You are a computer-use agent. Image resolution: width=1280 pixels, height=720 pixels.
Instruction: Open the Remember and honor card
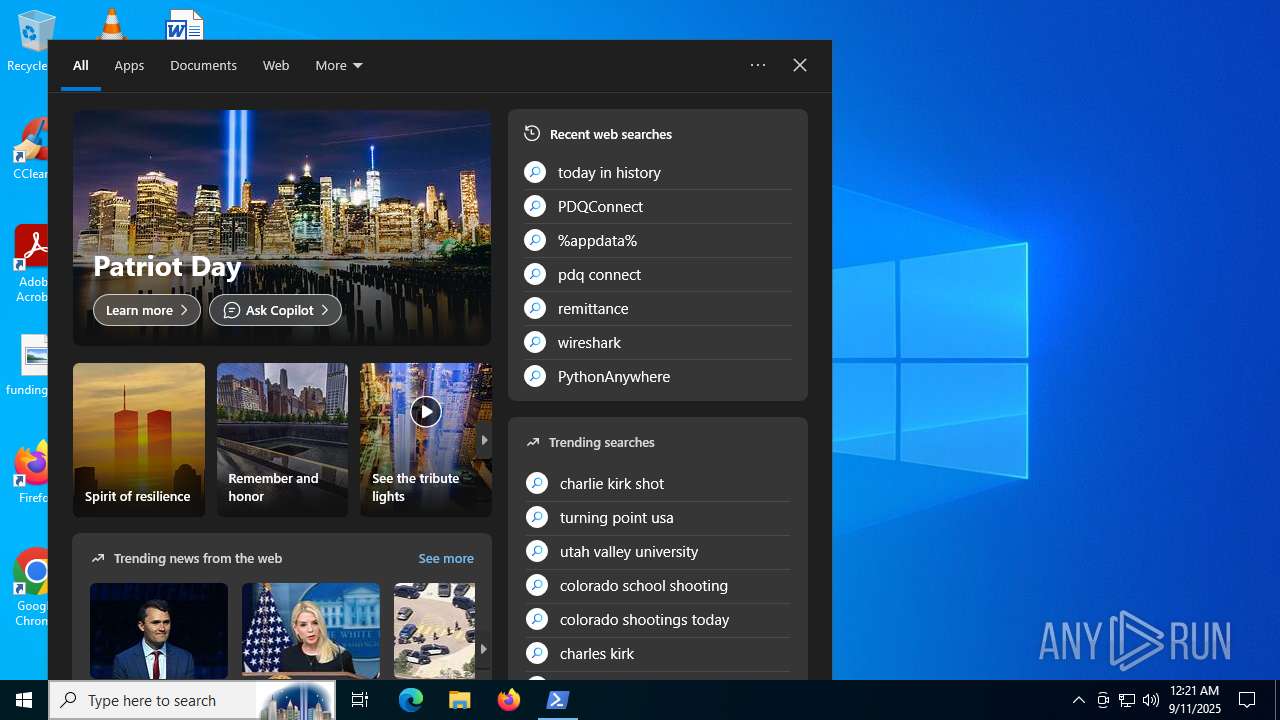point(282,440)
